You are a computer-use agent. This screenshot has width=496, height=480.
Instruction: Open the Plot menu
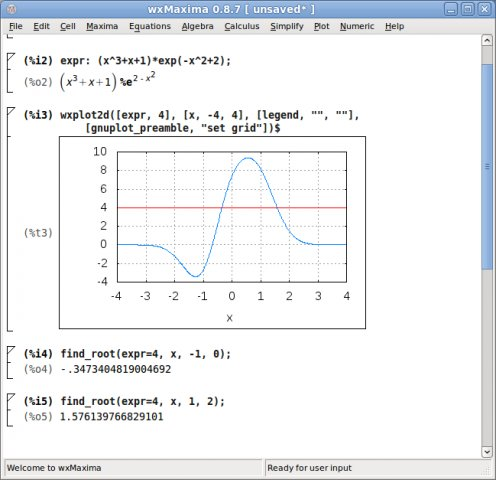point(322,26)
